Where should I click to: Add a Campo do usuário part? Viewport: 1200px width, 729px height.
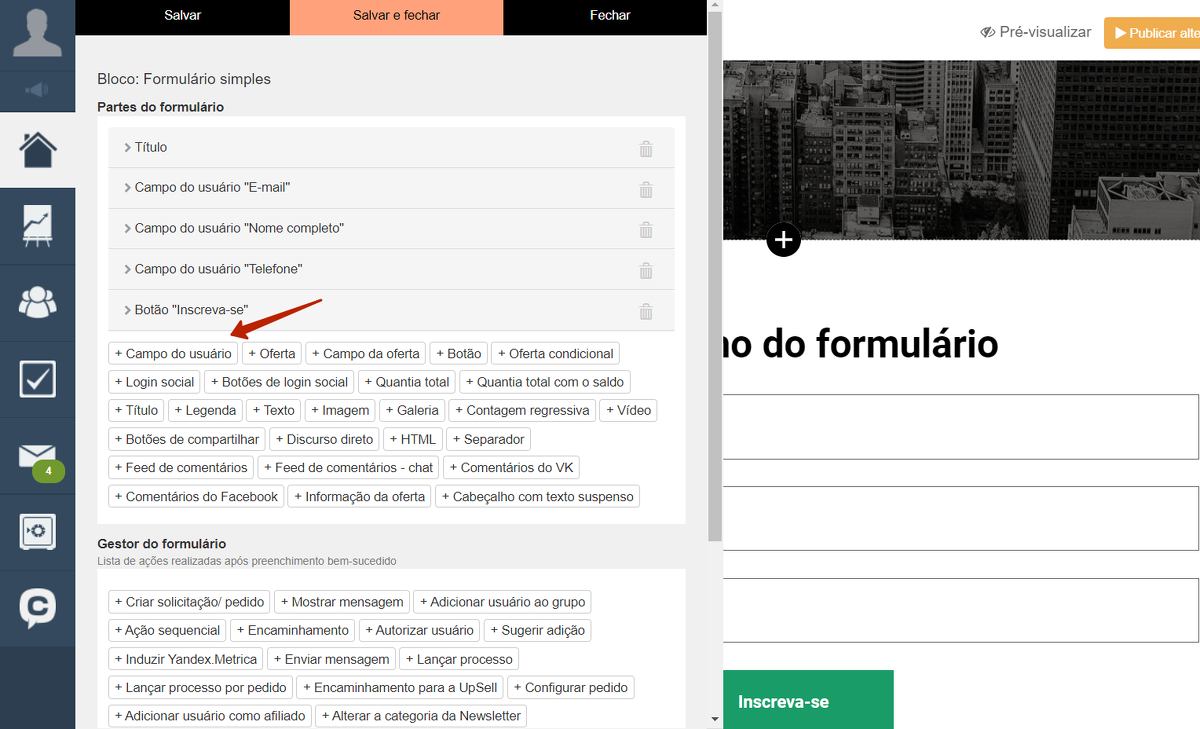173,354
